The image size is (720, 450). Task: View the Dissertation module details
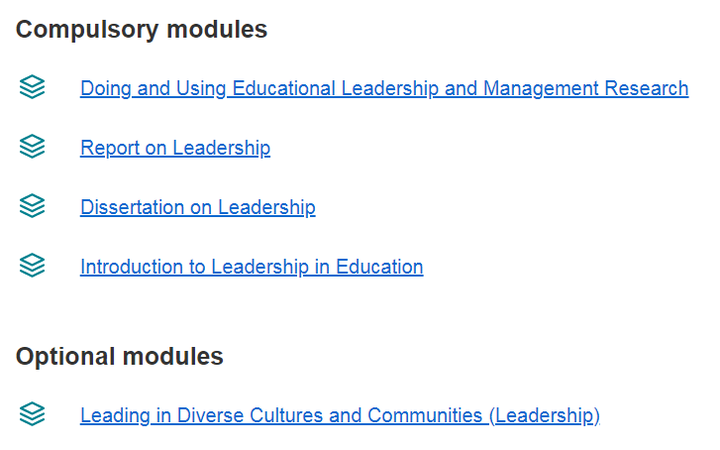pyautogui.click(x=198, y=208)
